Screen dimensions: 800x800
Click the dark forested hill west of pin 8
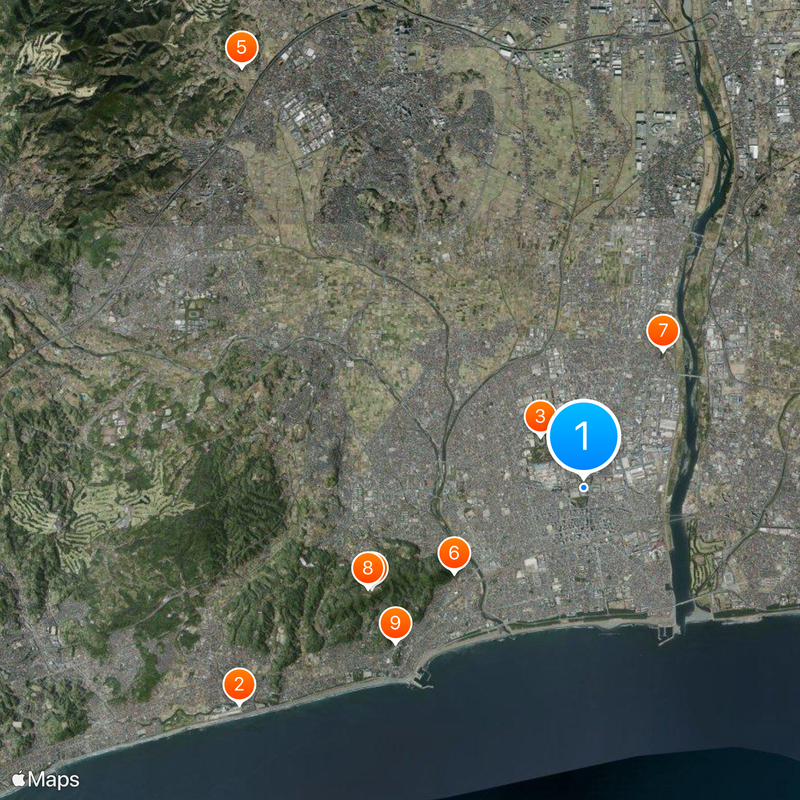pos(240,520)
